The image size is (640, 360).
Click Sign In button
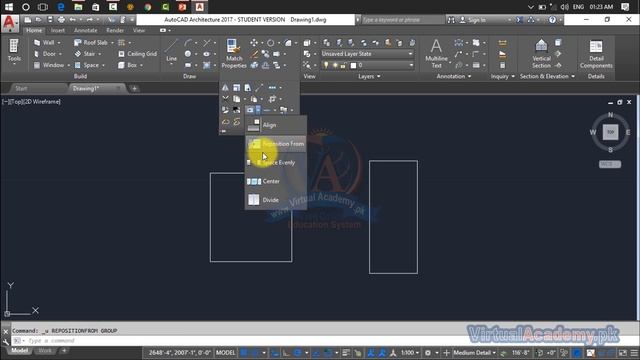[x=473, y=20]
